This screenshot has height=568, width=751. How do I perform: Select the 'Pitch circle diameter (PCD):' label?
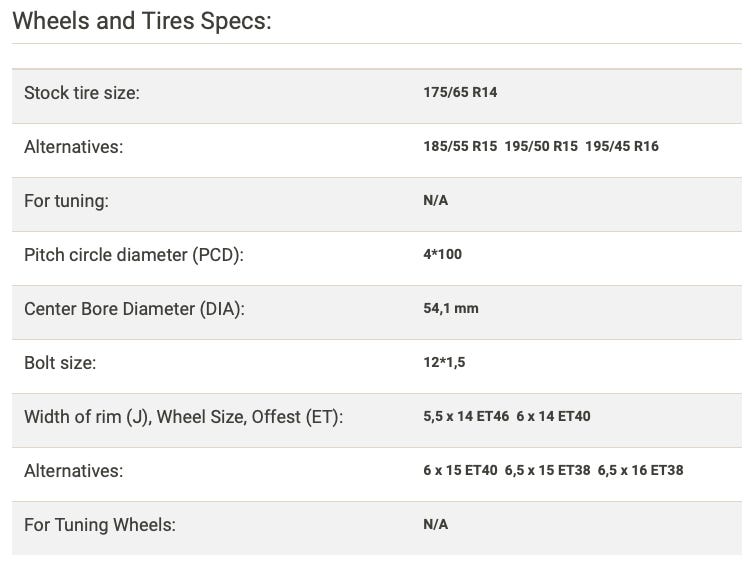click(x=134, y=255)
